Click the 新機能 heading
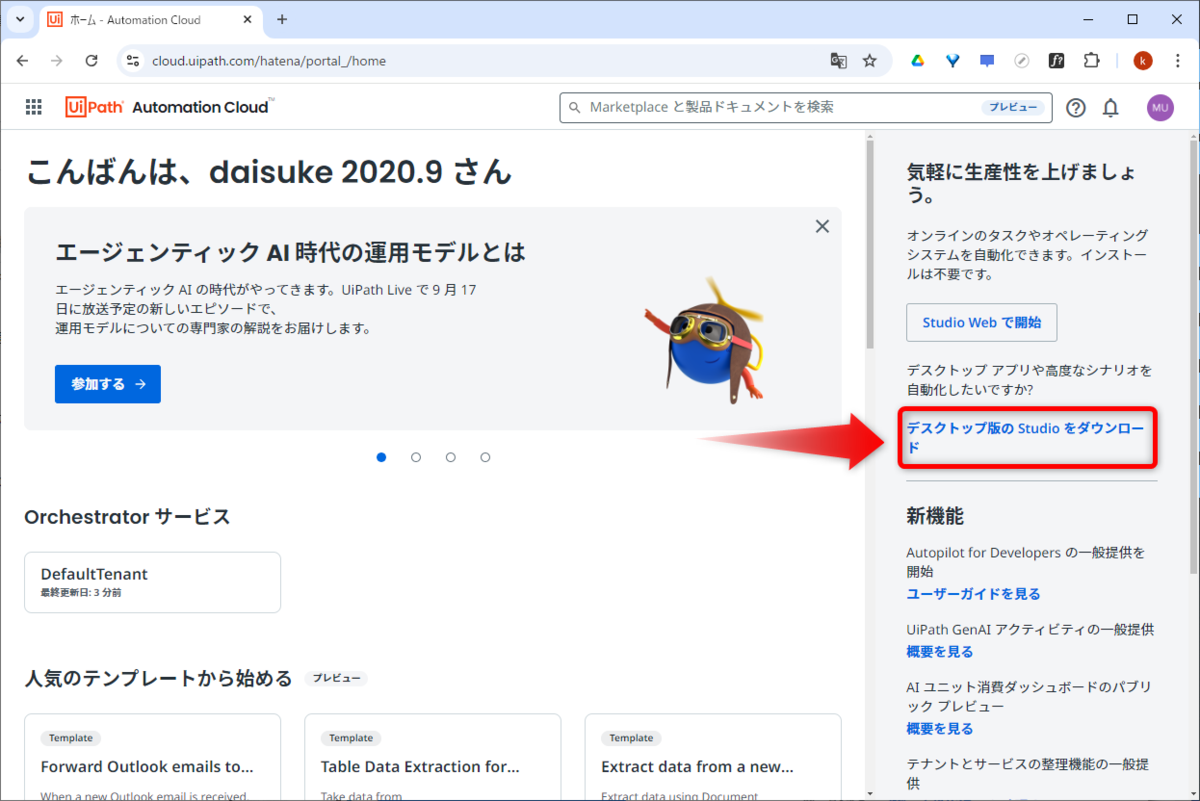The width and height of the screenshot is (1200, 801). click(935, 516)
